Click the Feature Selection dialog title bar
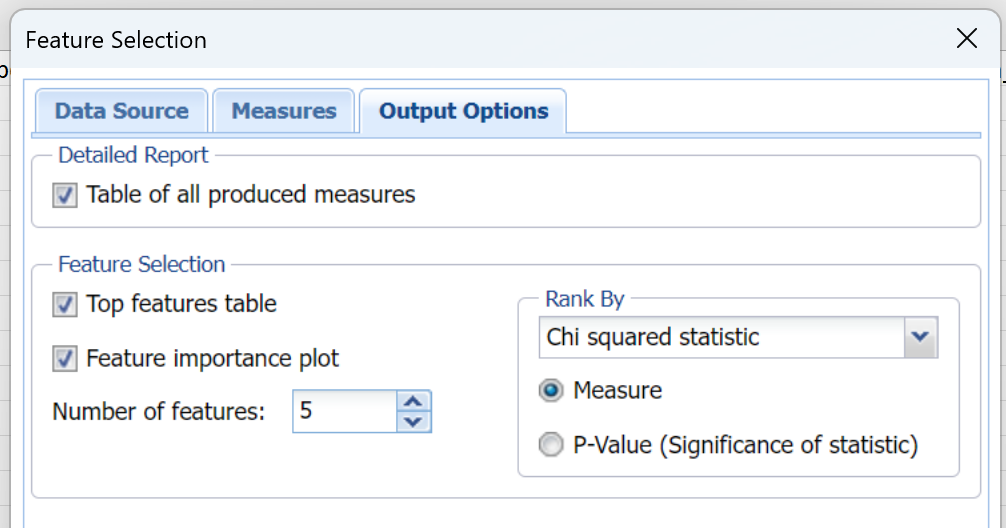Image resolution: width=1006 pixels, height=528 pixels. 500,40
